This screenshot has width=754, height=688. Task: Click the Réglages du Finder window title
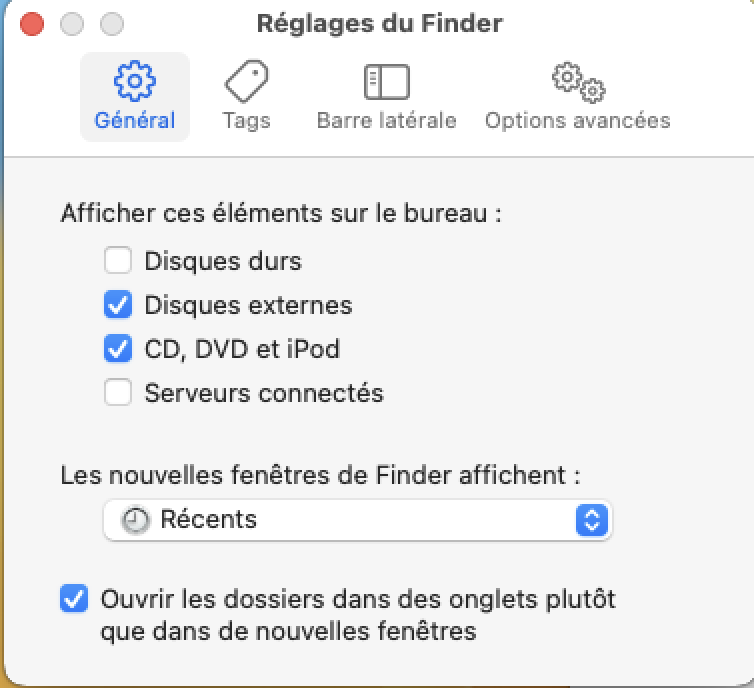tap(380, 23)
